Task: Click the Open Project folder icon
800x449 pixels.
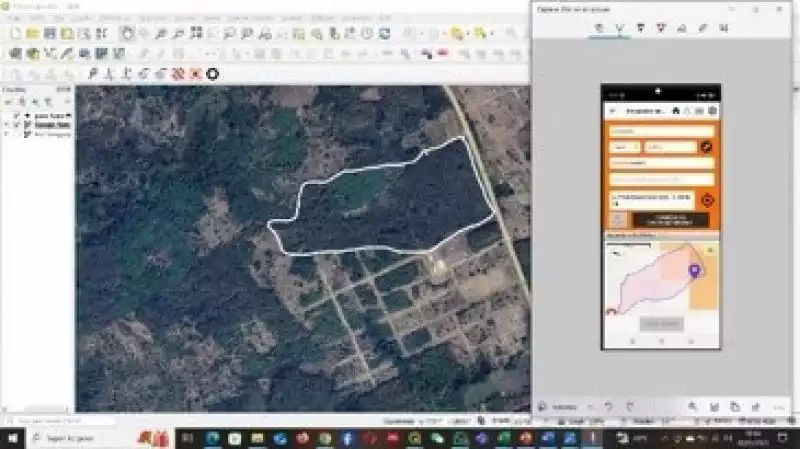Action: pos(33,33)
